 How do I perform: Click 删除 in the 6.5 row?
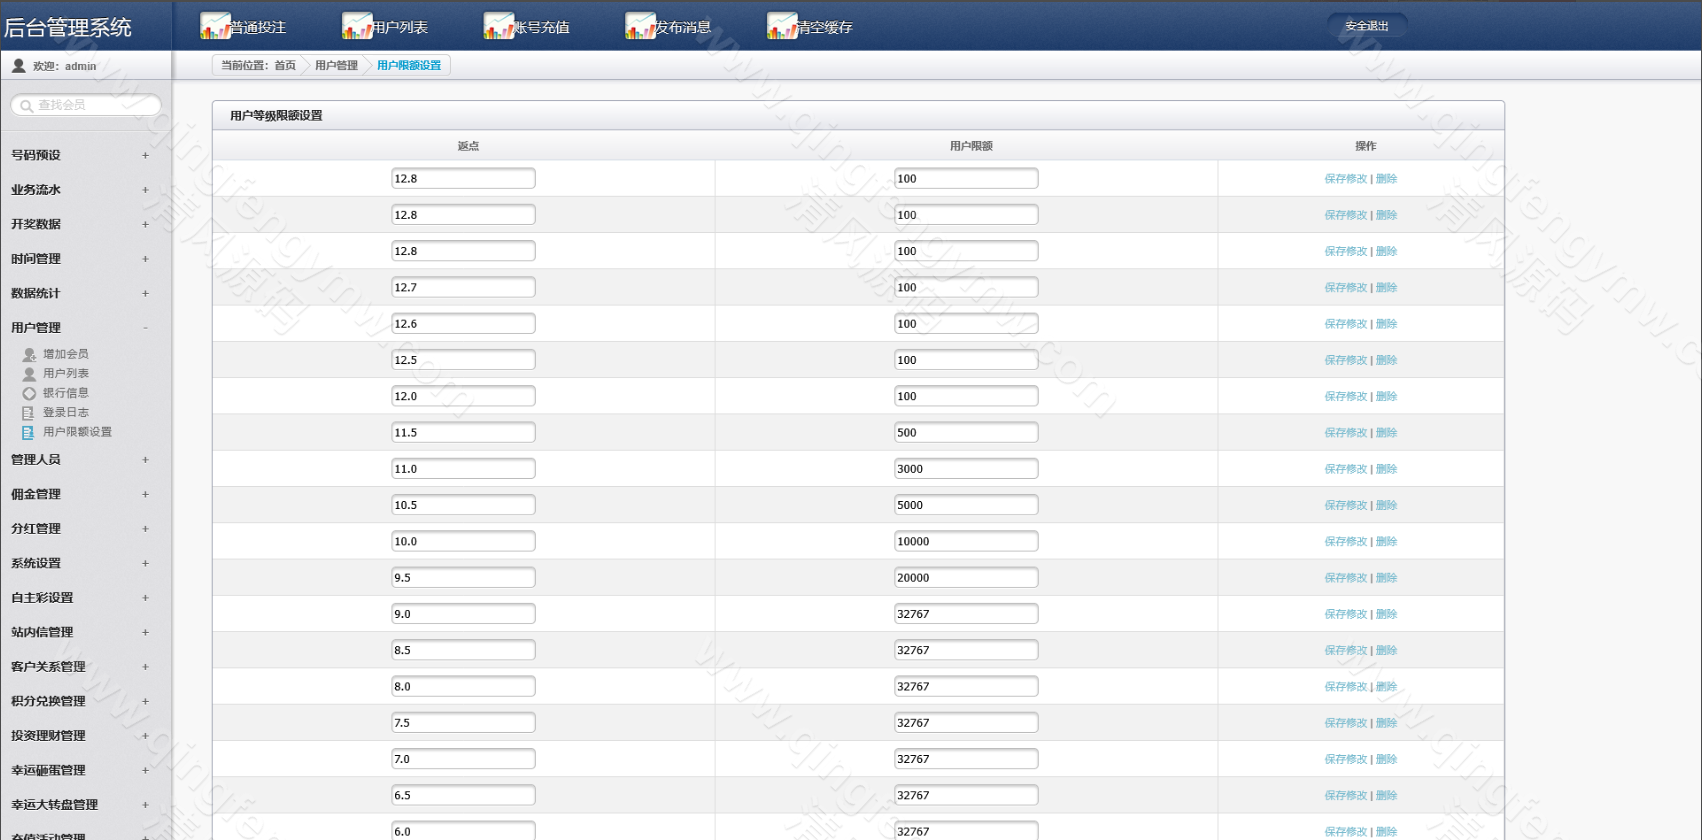tap(1386, 795)
